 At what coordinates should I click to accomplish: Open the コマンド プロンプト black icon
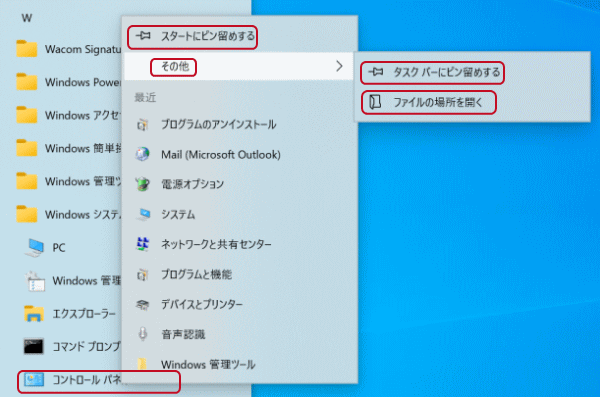click(x=34, y=346)
